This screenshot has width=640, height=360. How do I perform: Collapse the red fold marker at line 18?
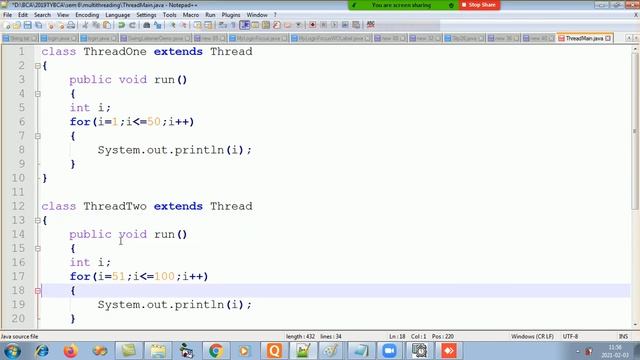[38, 291]
